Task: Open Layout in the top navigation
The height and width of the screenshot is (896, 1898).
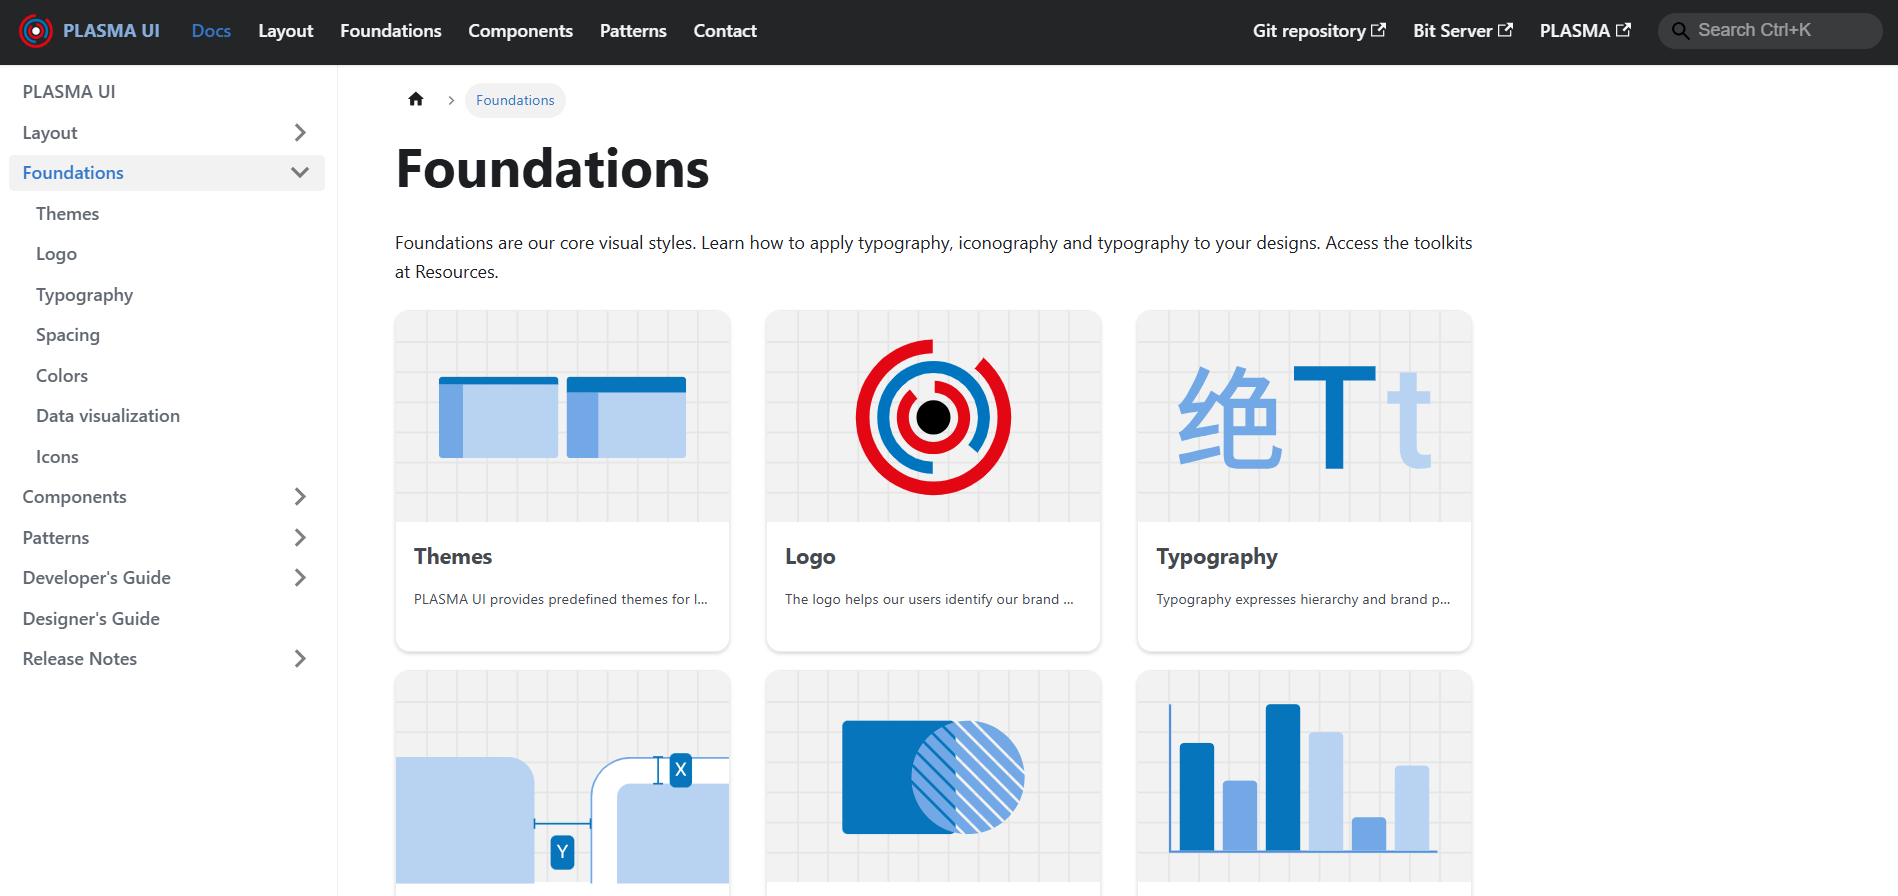Action: click(286, 31)
